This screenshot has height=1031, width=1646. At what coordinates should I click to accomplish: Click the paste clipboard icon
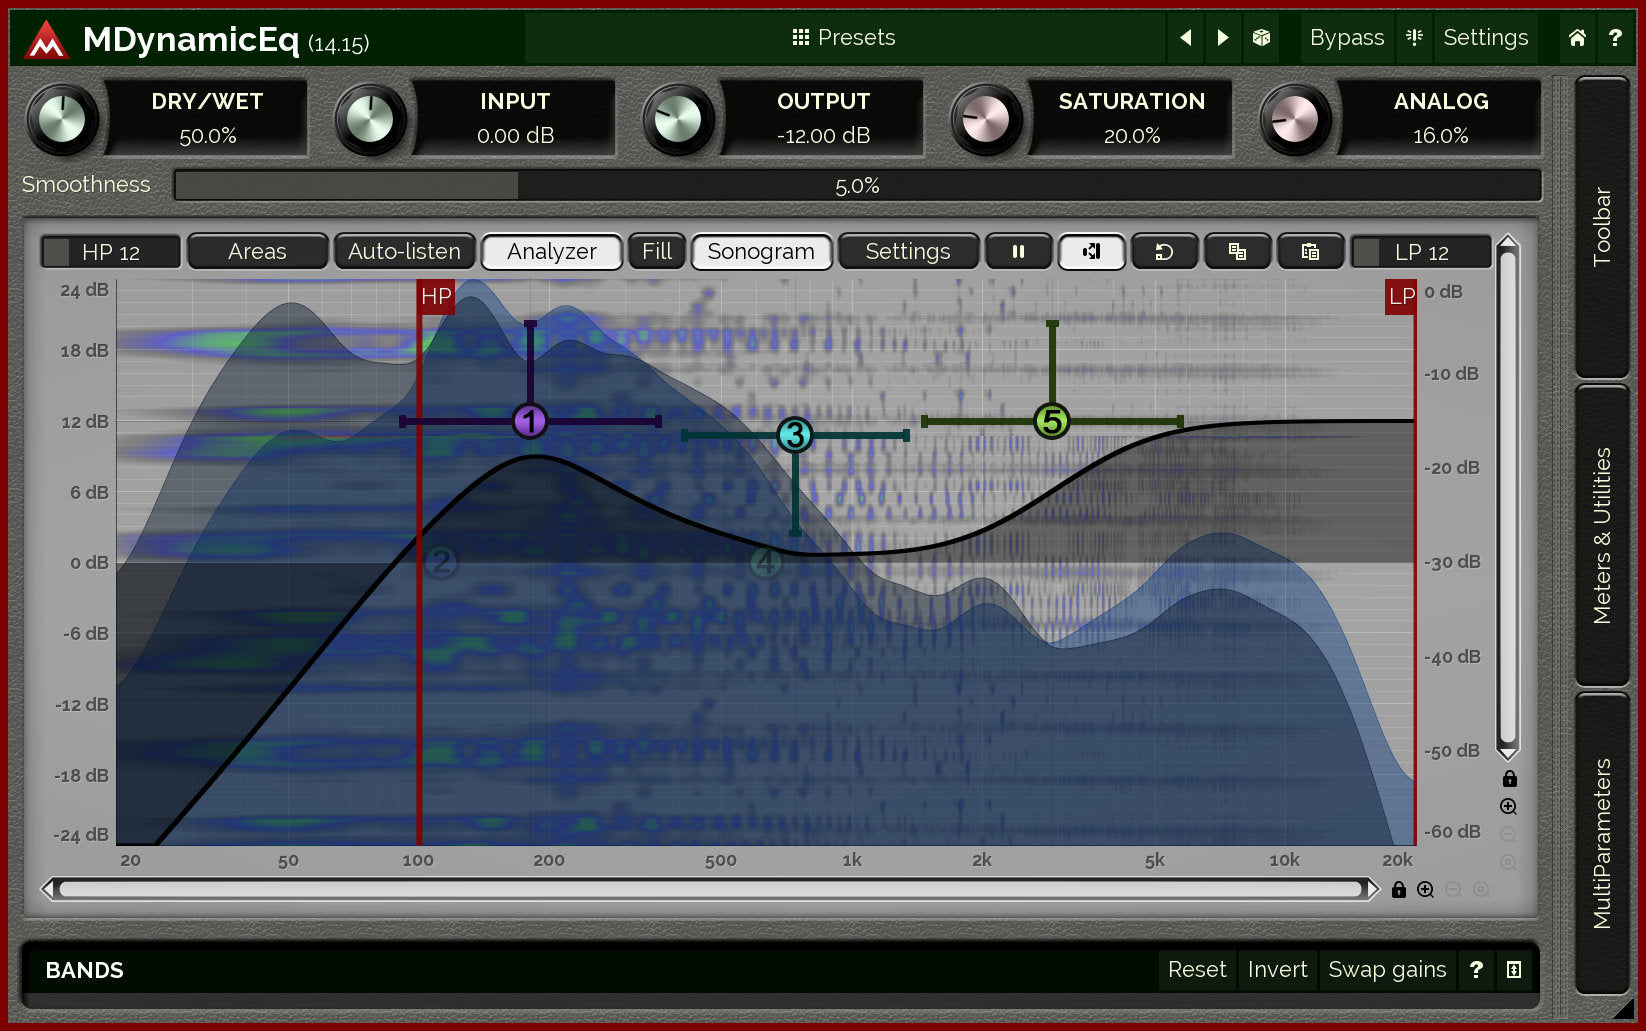(1310, 252)
